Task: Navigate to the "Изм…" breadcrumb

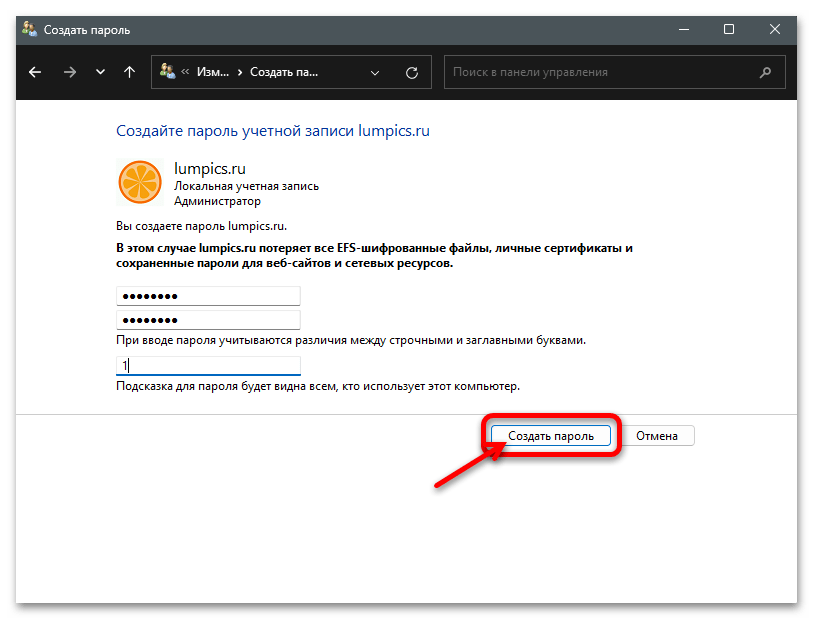Action: click(x=211, y=72)
